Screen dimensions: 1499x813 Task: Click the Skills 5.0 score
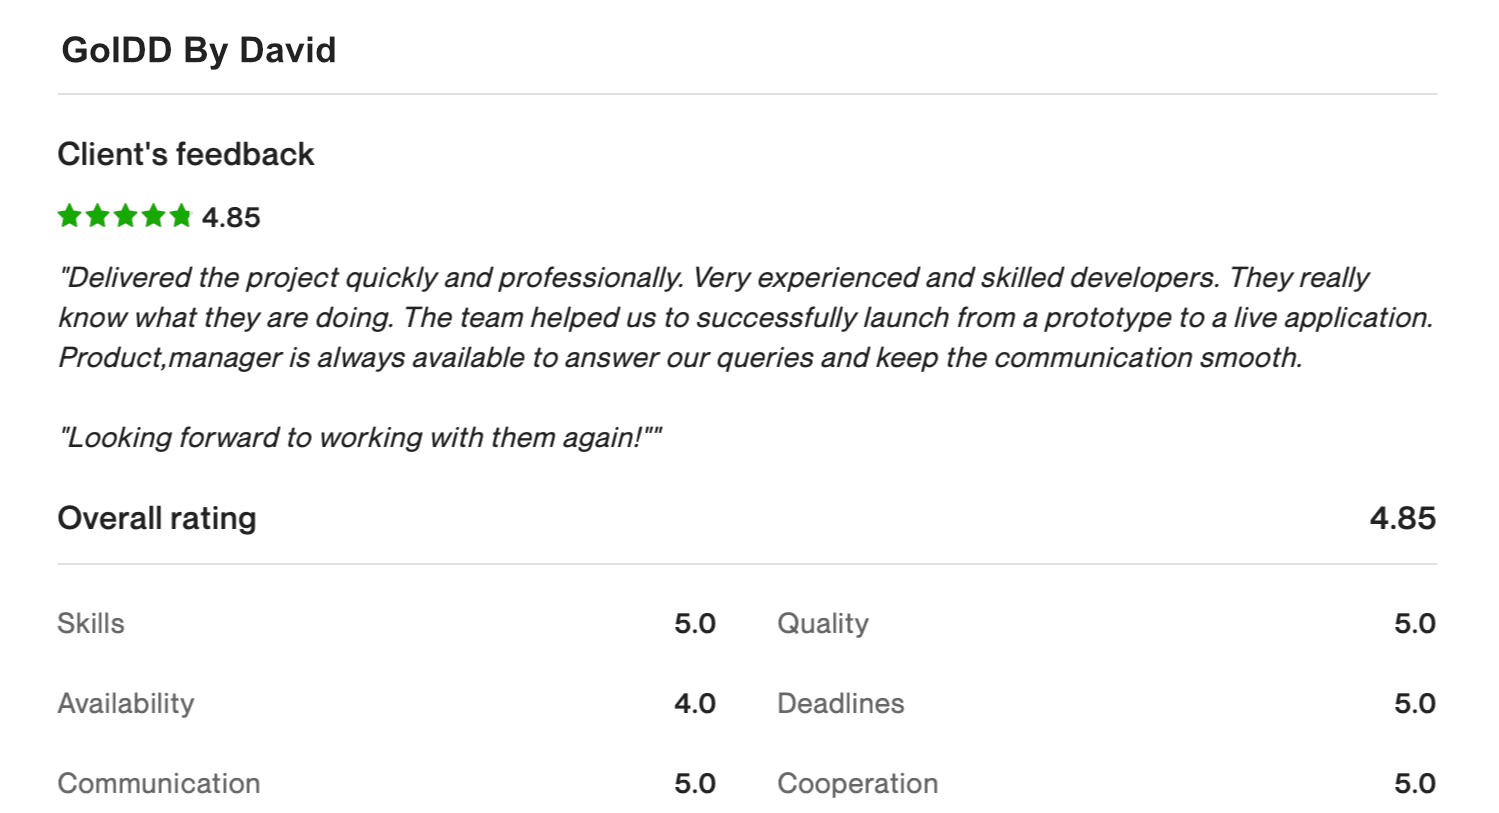[x=695, y=623]
